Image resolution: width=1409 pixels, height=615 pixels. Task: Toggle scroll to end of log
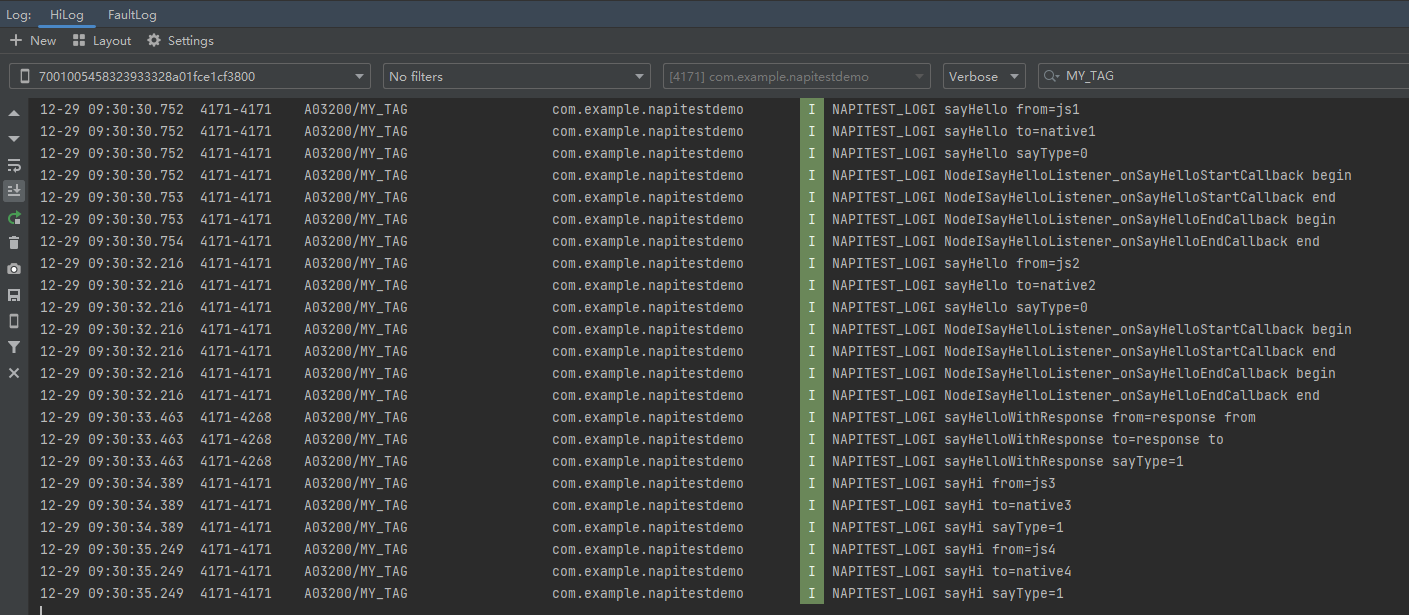pyautogui.click(x=14, y=191)
